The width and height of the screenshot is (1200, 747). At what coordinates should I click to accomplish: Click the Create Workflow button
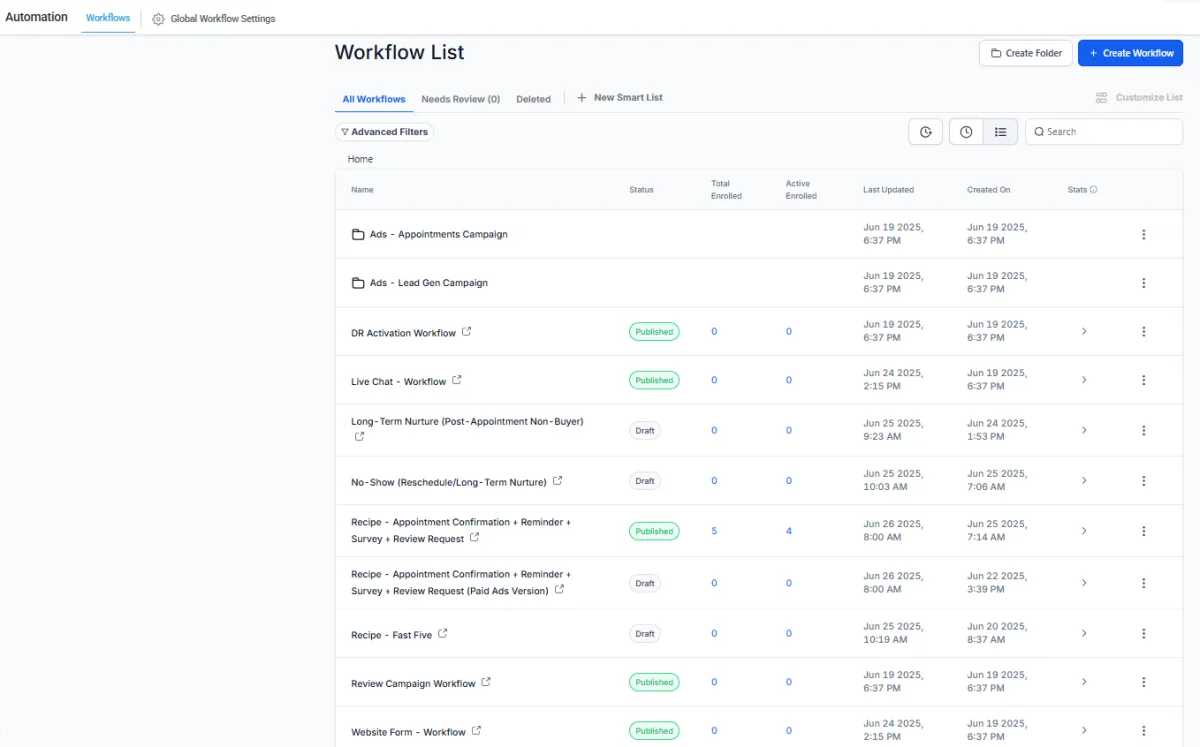click(x=1131, y=53)
